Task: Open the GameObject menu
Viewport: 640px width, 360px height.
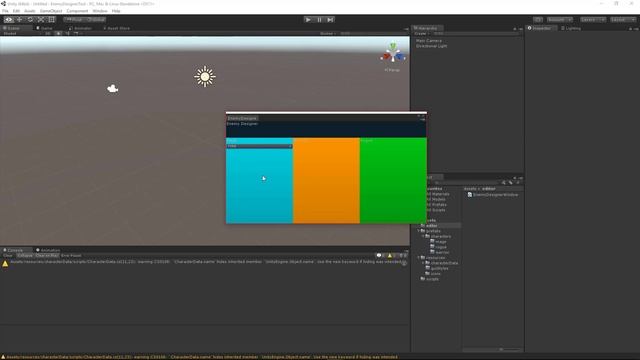Action: click(51, 11)
